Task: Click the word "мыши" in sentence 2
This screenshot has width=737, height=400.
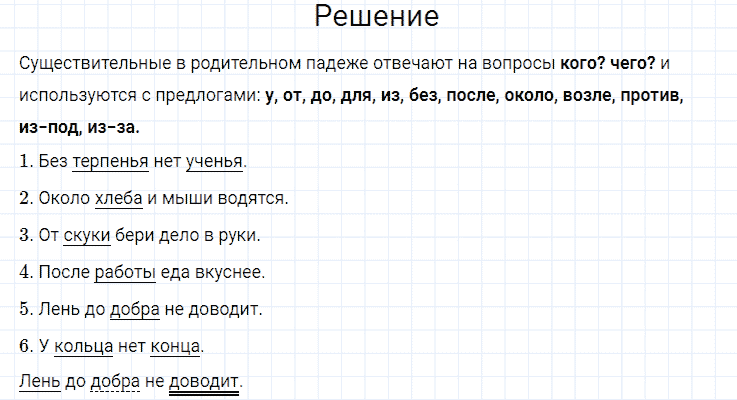Action: 186,198
